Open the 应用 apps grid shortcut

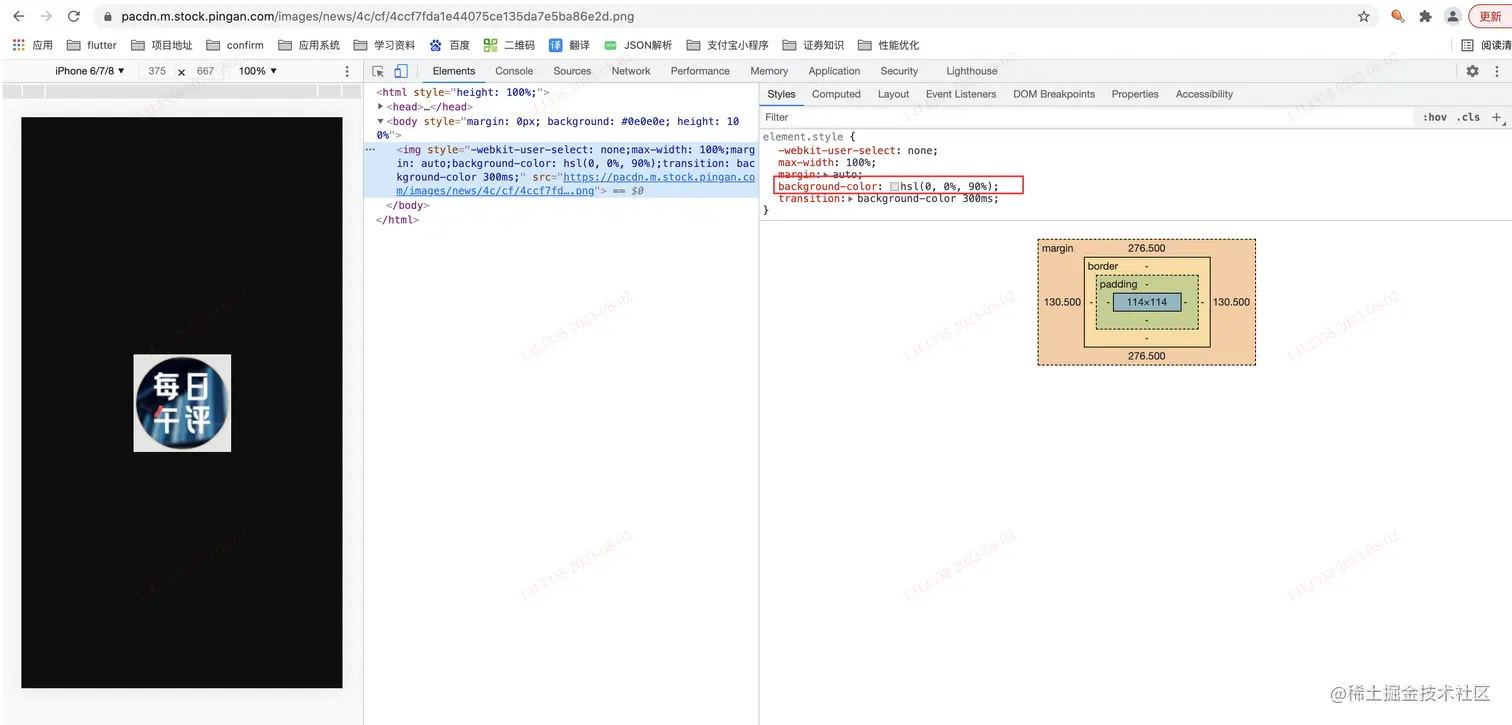pos(32,45)
